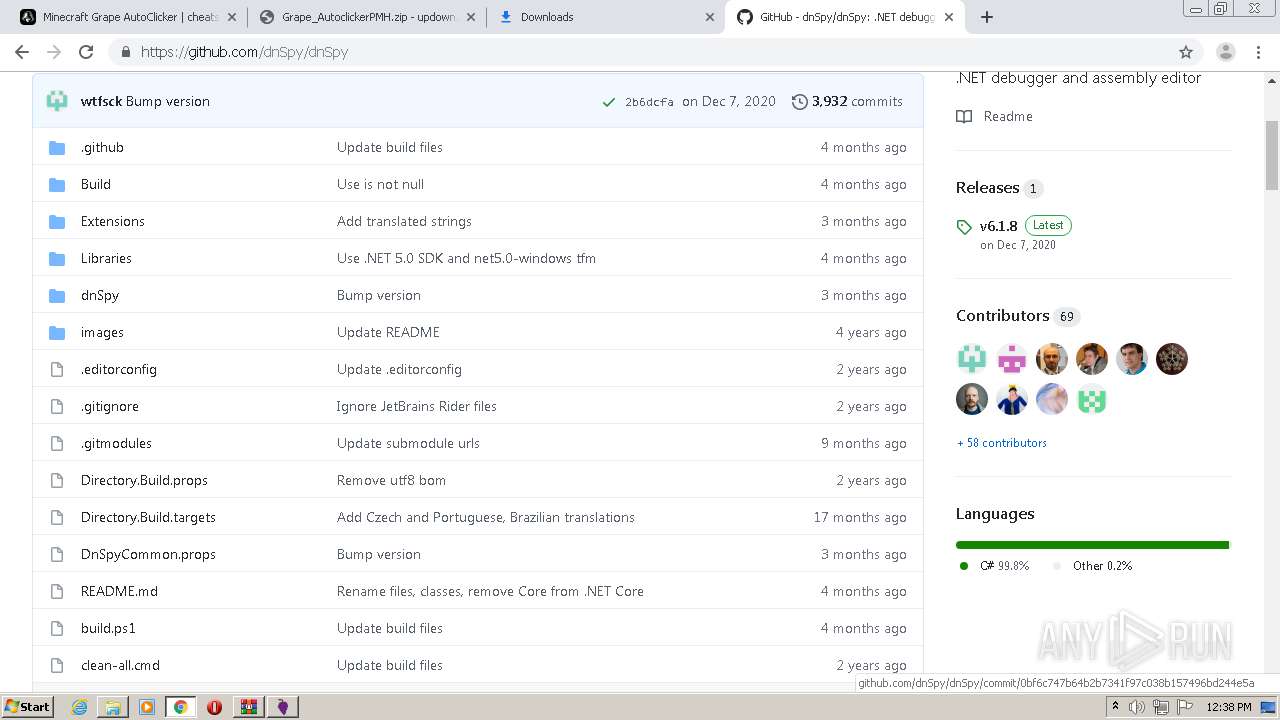Close the GitHub dnSpy tab
Viewport: 1280px width, 720px height.
(948, 17)
